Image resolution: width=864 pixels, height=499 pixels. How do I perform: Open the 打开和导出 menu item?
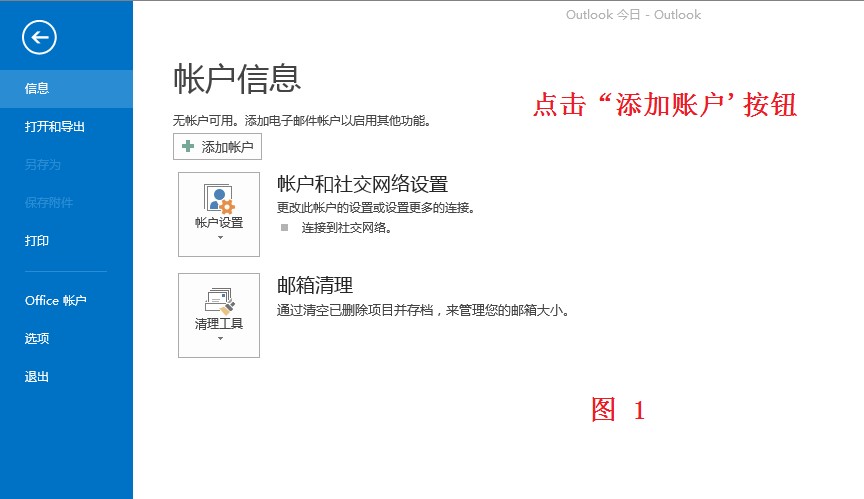tap(66, 127)
